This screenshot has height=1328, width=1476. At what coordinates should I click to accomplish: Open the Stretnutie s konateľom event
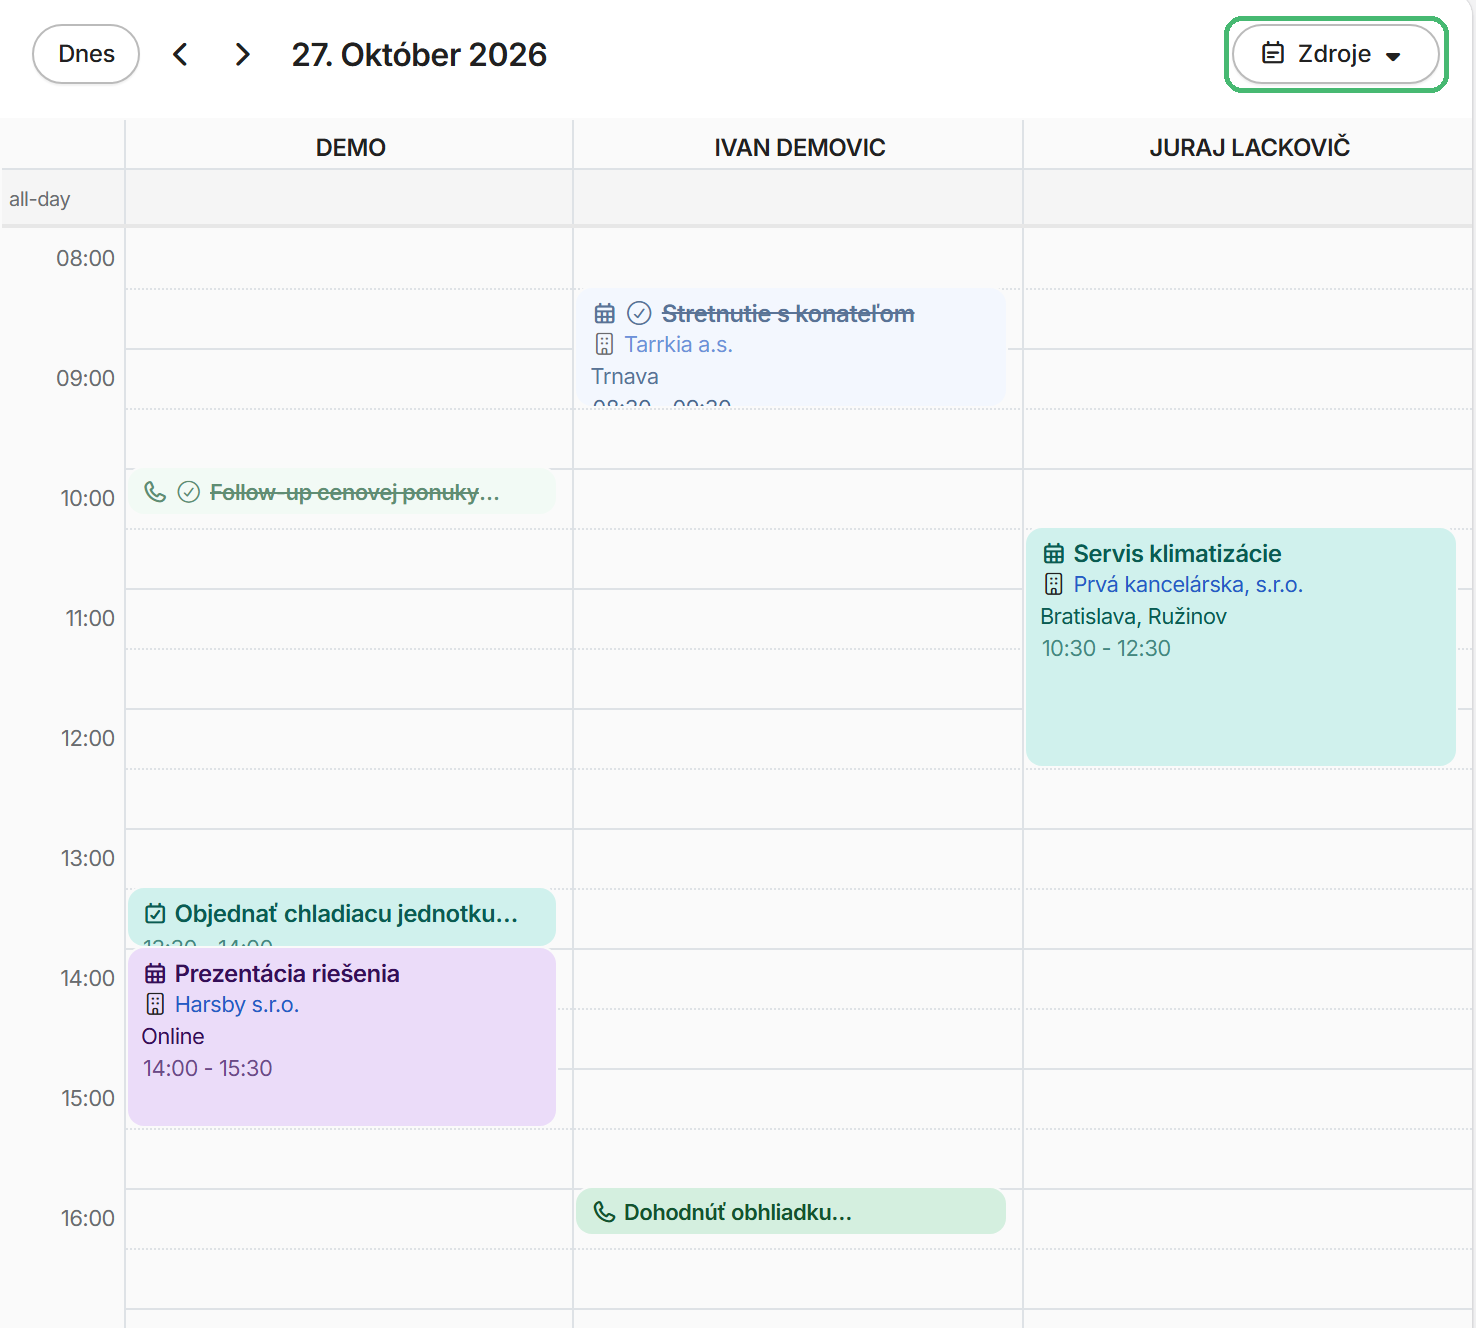(791, 347)
